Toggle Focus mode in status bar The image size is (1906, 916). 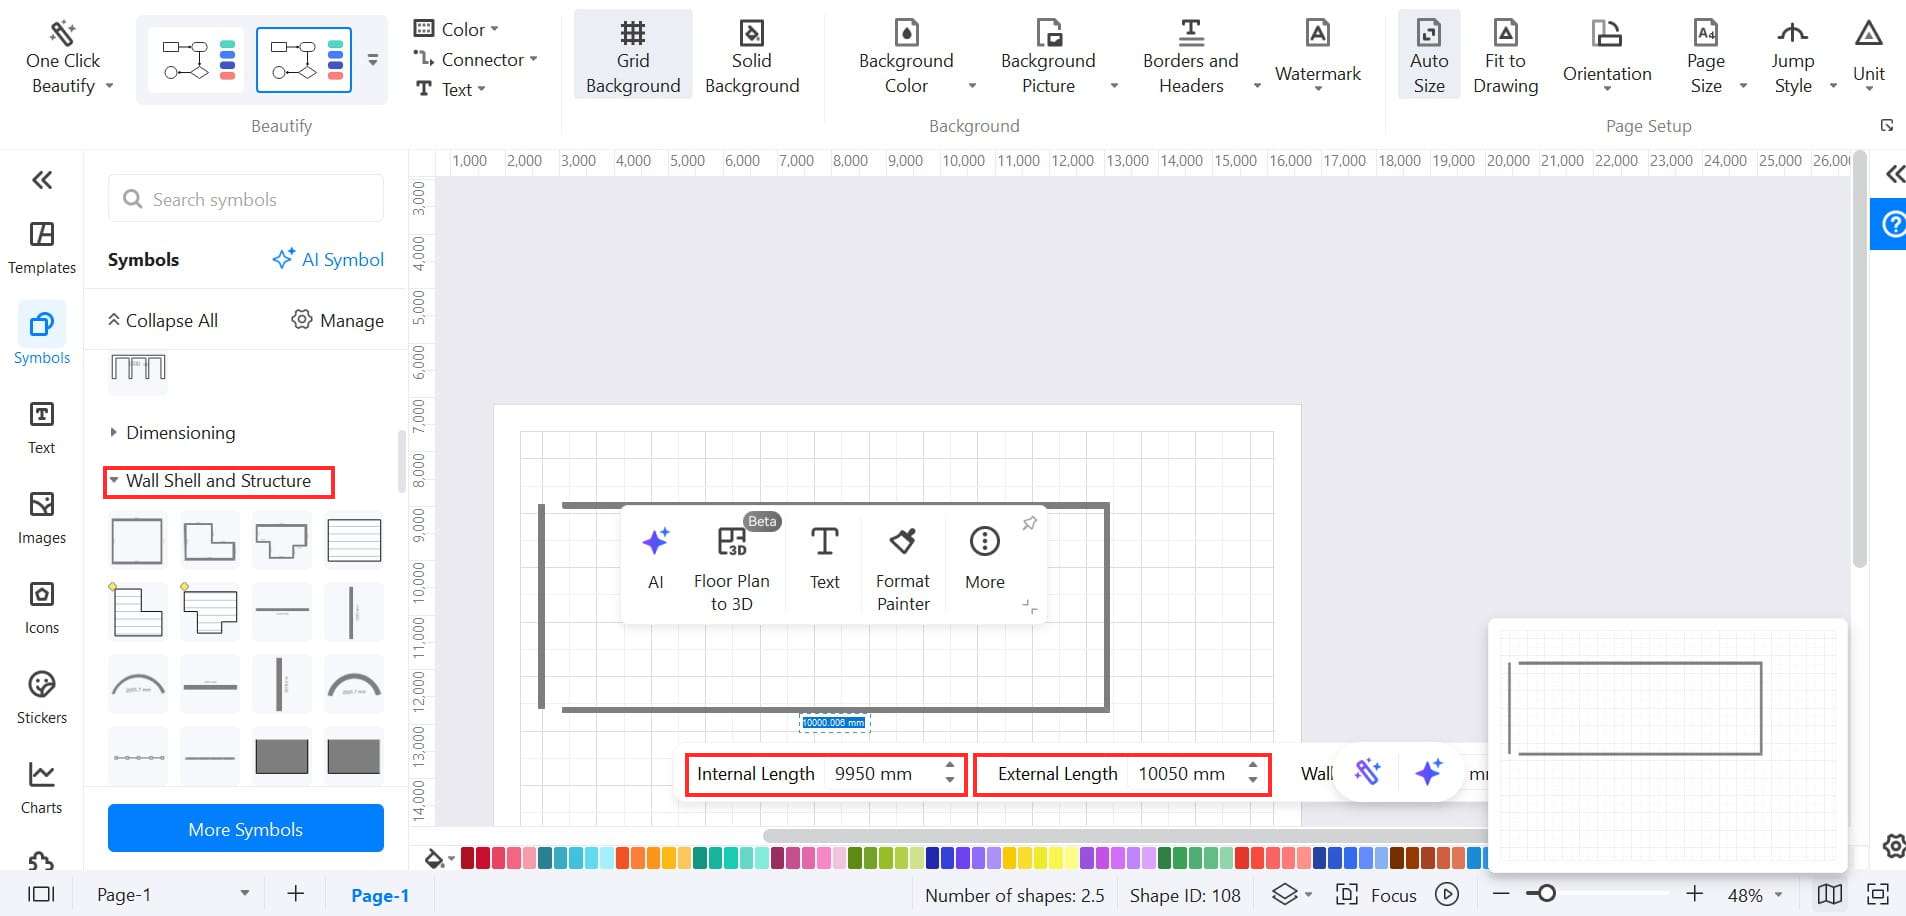click(1376, 894)
